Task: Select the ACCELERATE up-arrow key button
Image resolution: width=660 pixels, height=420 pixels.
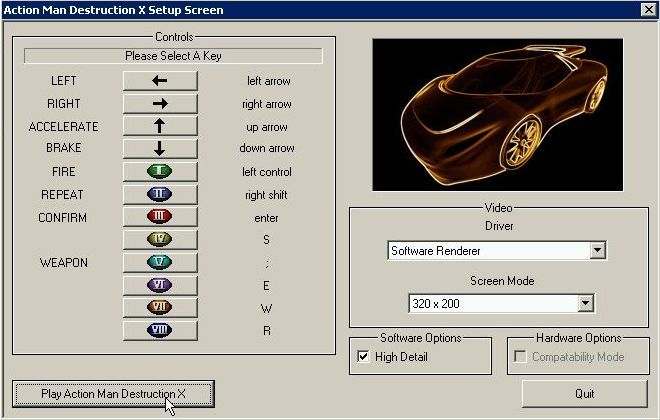Action: point(160,126)
